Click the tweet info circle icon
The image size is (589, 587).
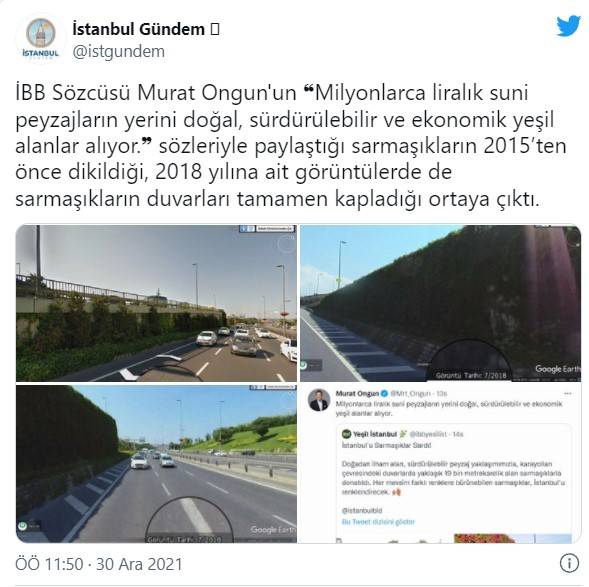tap(569, 563)
